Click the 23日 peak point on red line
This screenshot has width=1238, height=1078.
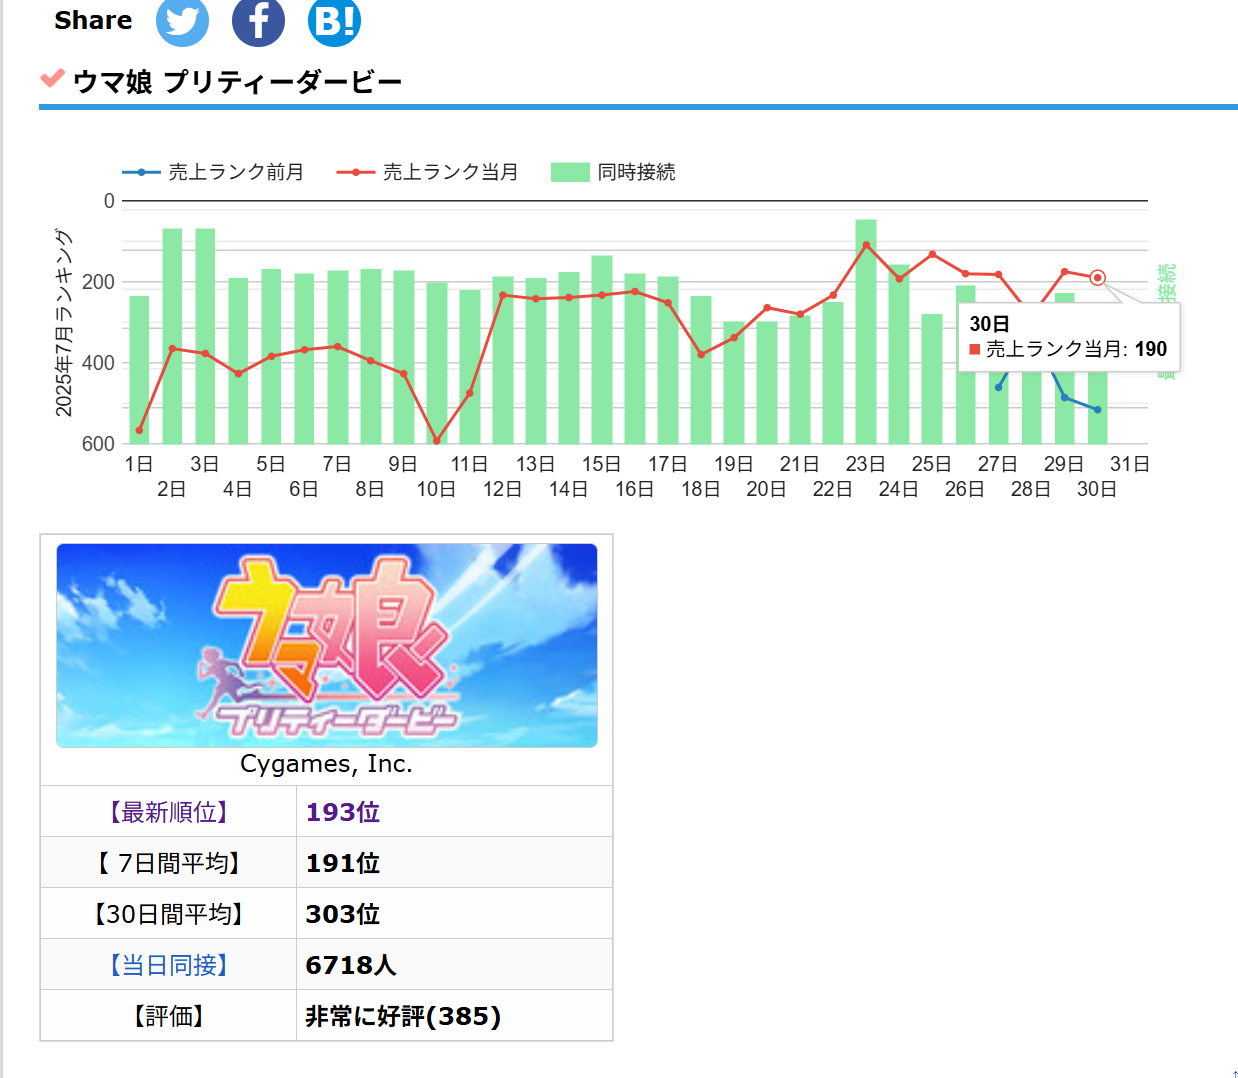click(866, 245)
